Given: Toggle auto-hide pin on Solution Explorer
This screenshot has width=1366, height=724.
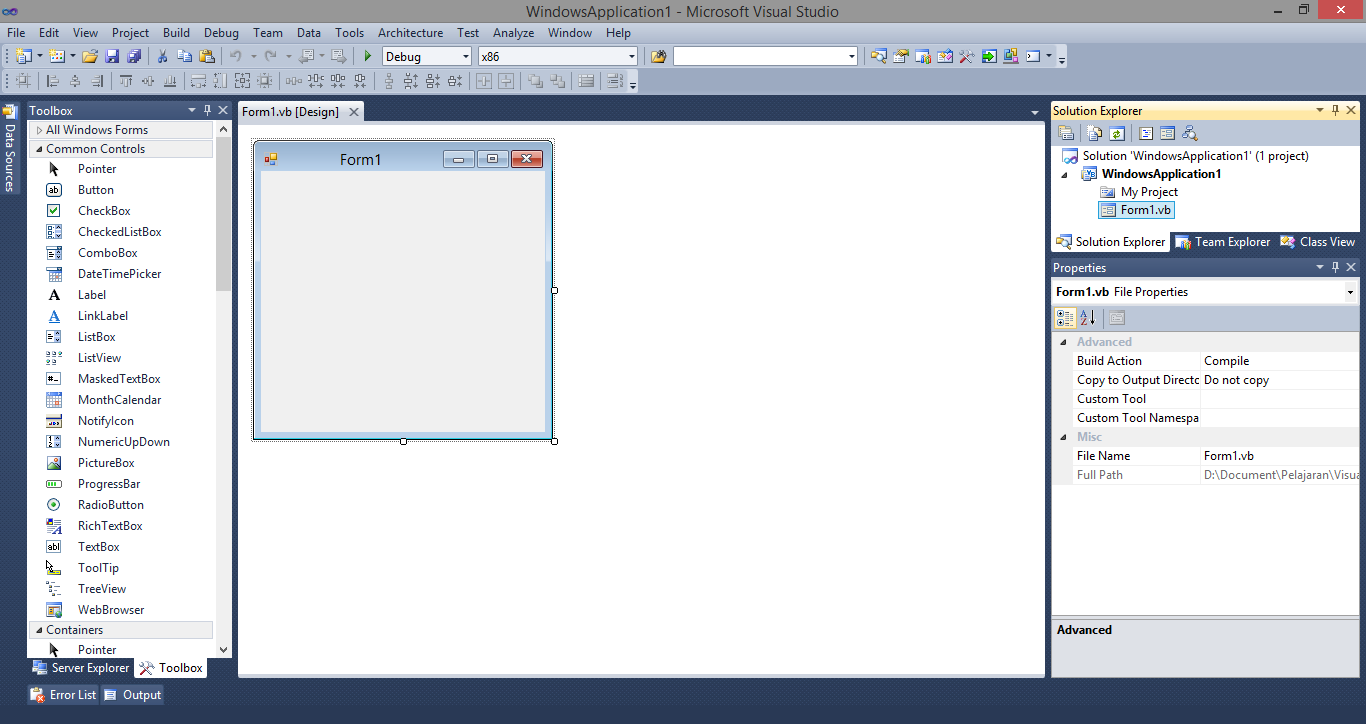Looking at the screenshot, I should point(1335,110).
